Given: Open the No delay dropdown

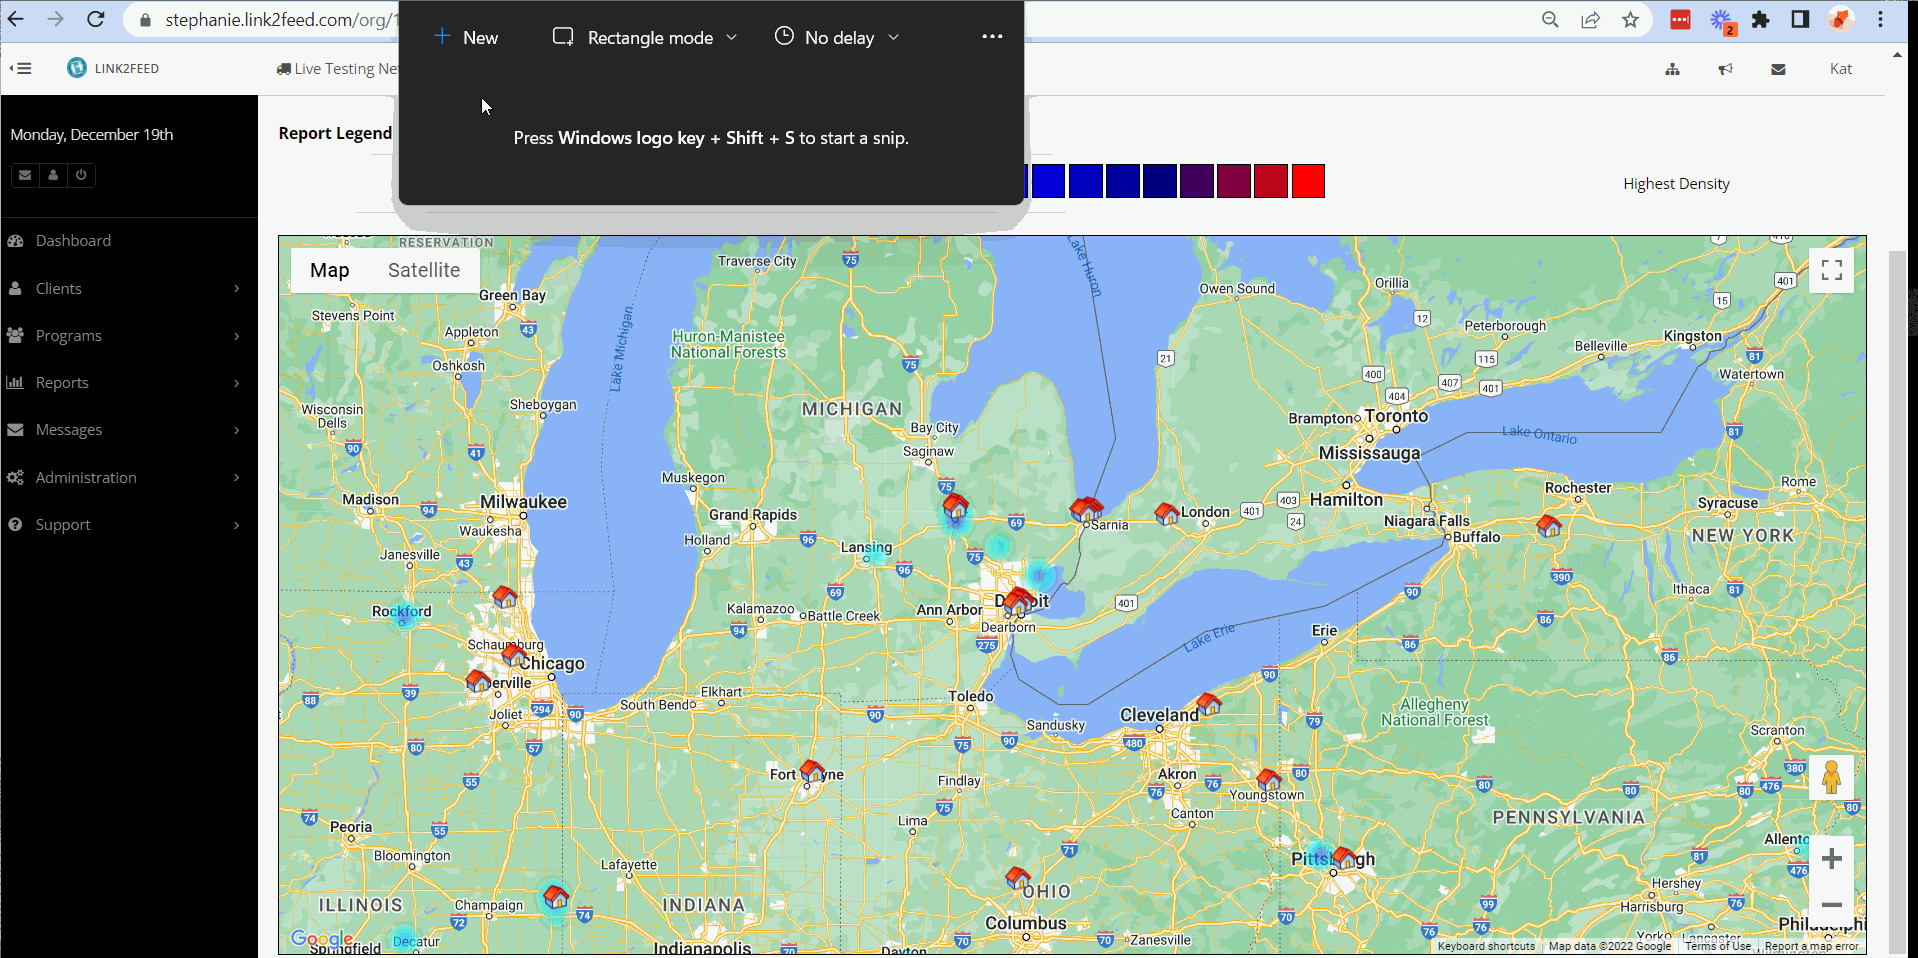Looking at the screenshot, I should tap(837, 38).
